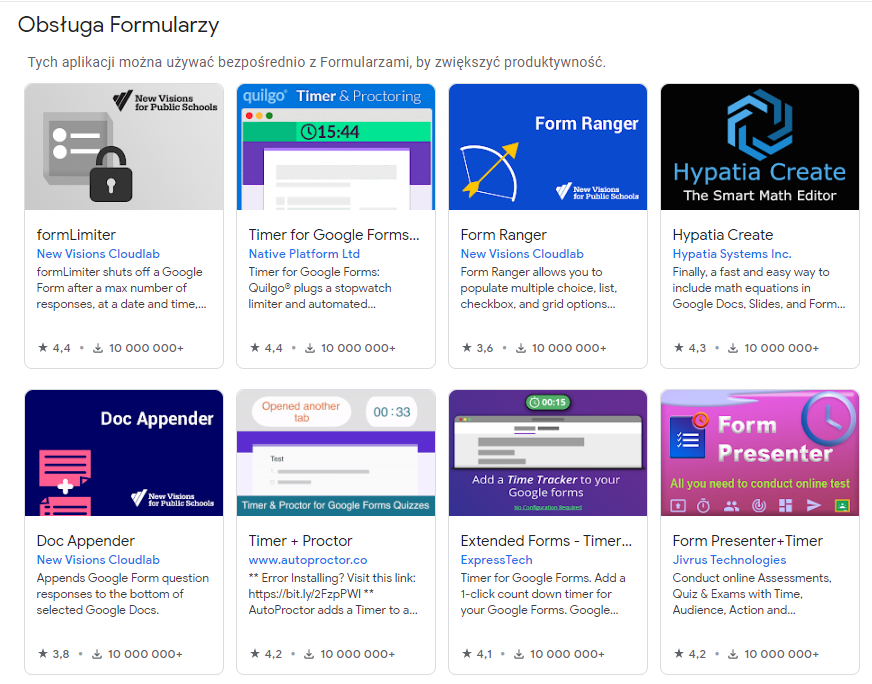
Task: Click the star rating icon on Extended Forms
Action: tap(467, 653)
